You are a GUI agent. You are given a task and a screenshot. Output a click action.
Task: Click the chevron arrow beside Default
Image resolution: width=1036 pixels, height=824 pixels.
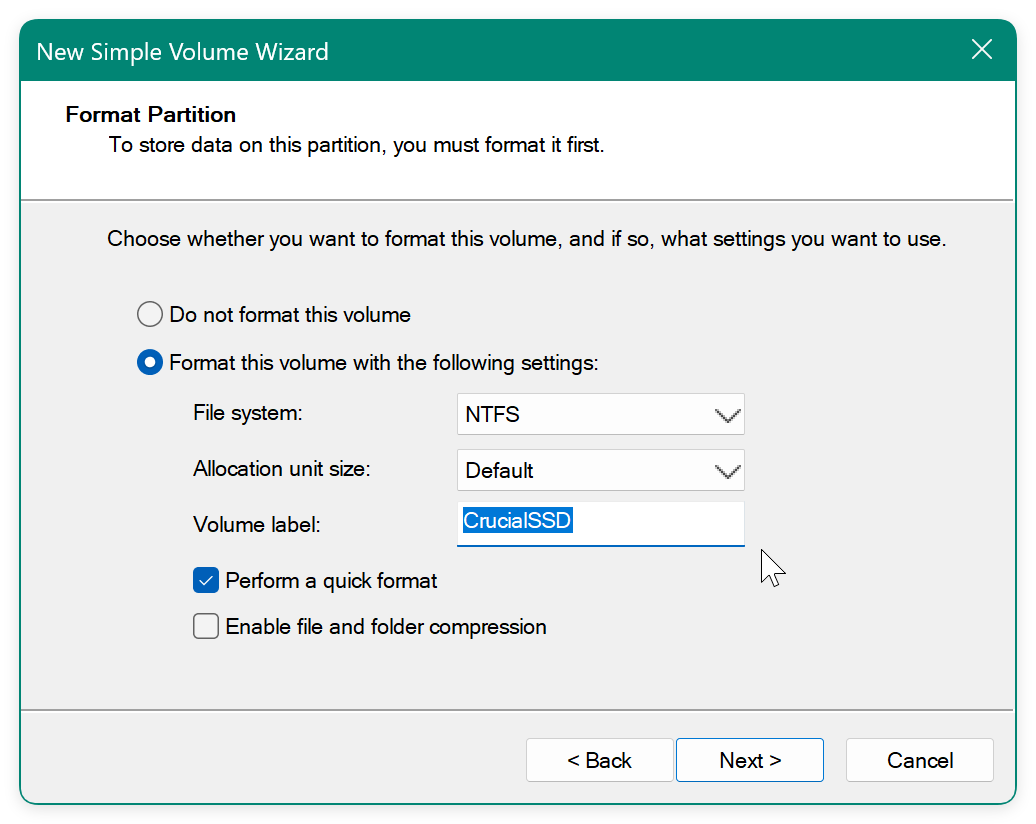pos(728,471)
